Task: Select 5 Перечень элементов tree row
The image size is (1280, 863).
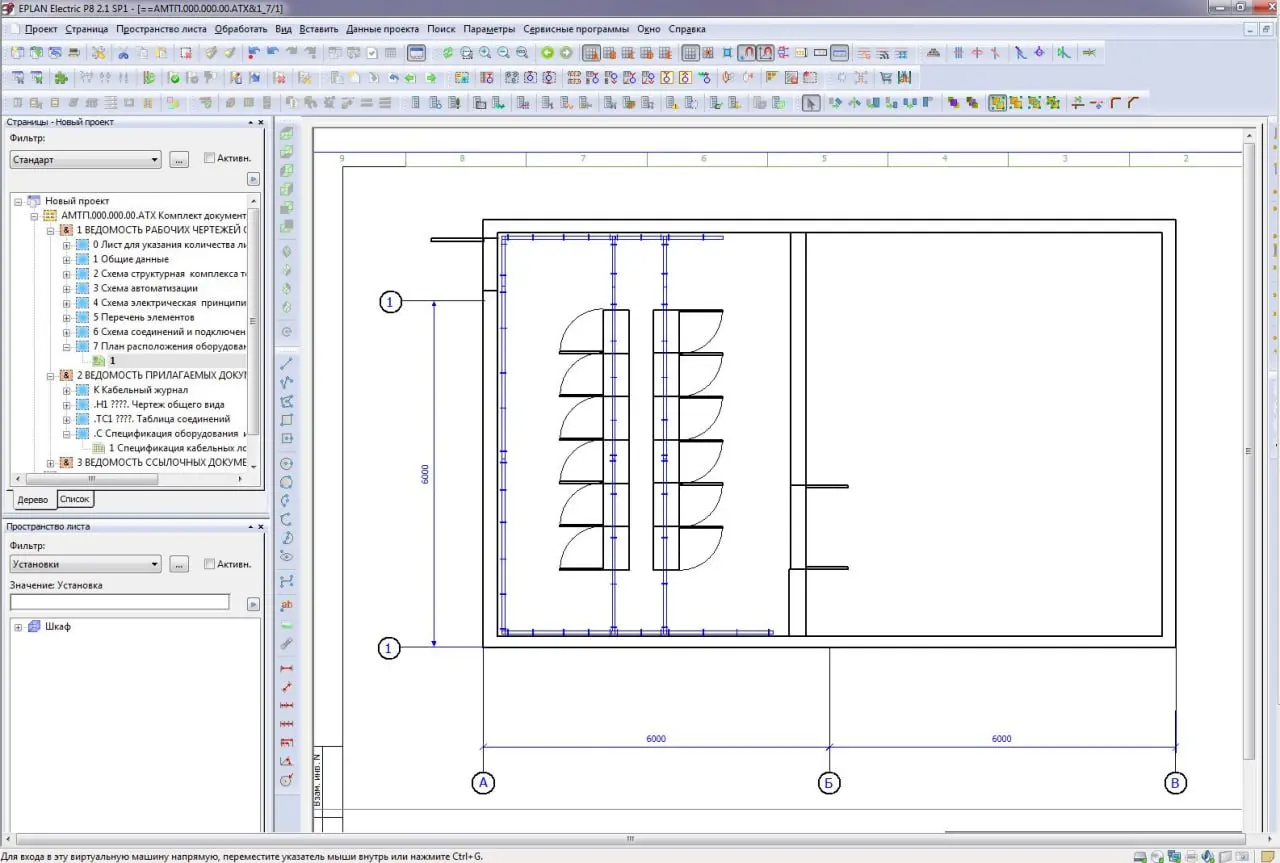Action: pyautogui.click(x=144, y=317)
